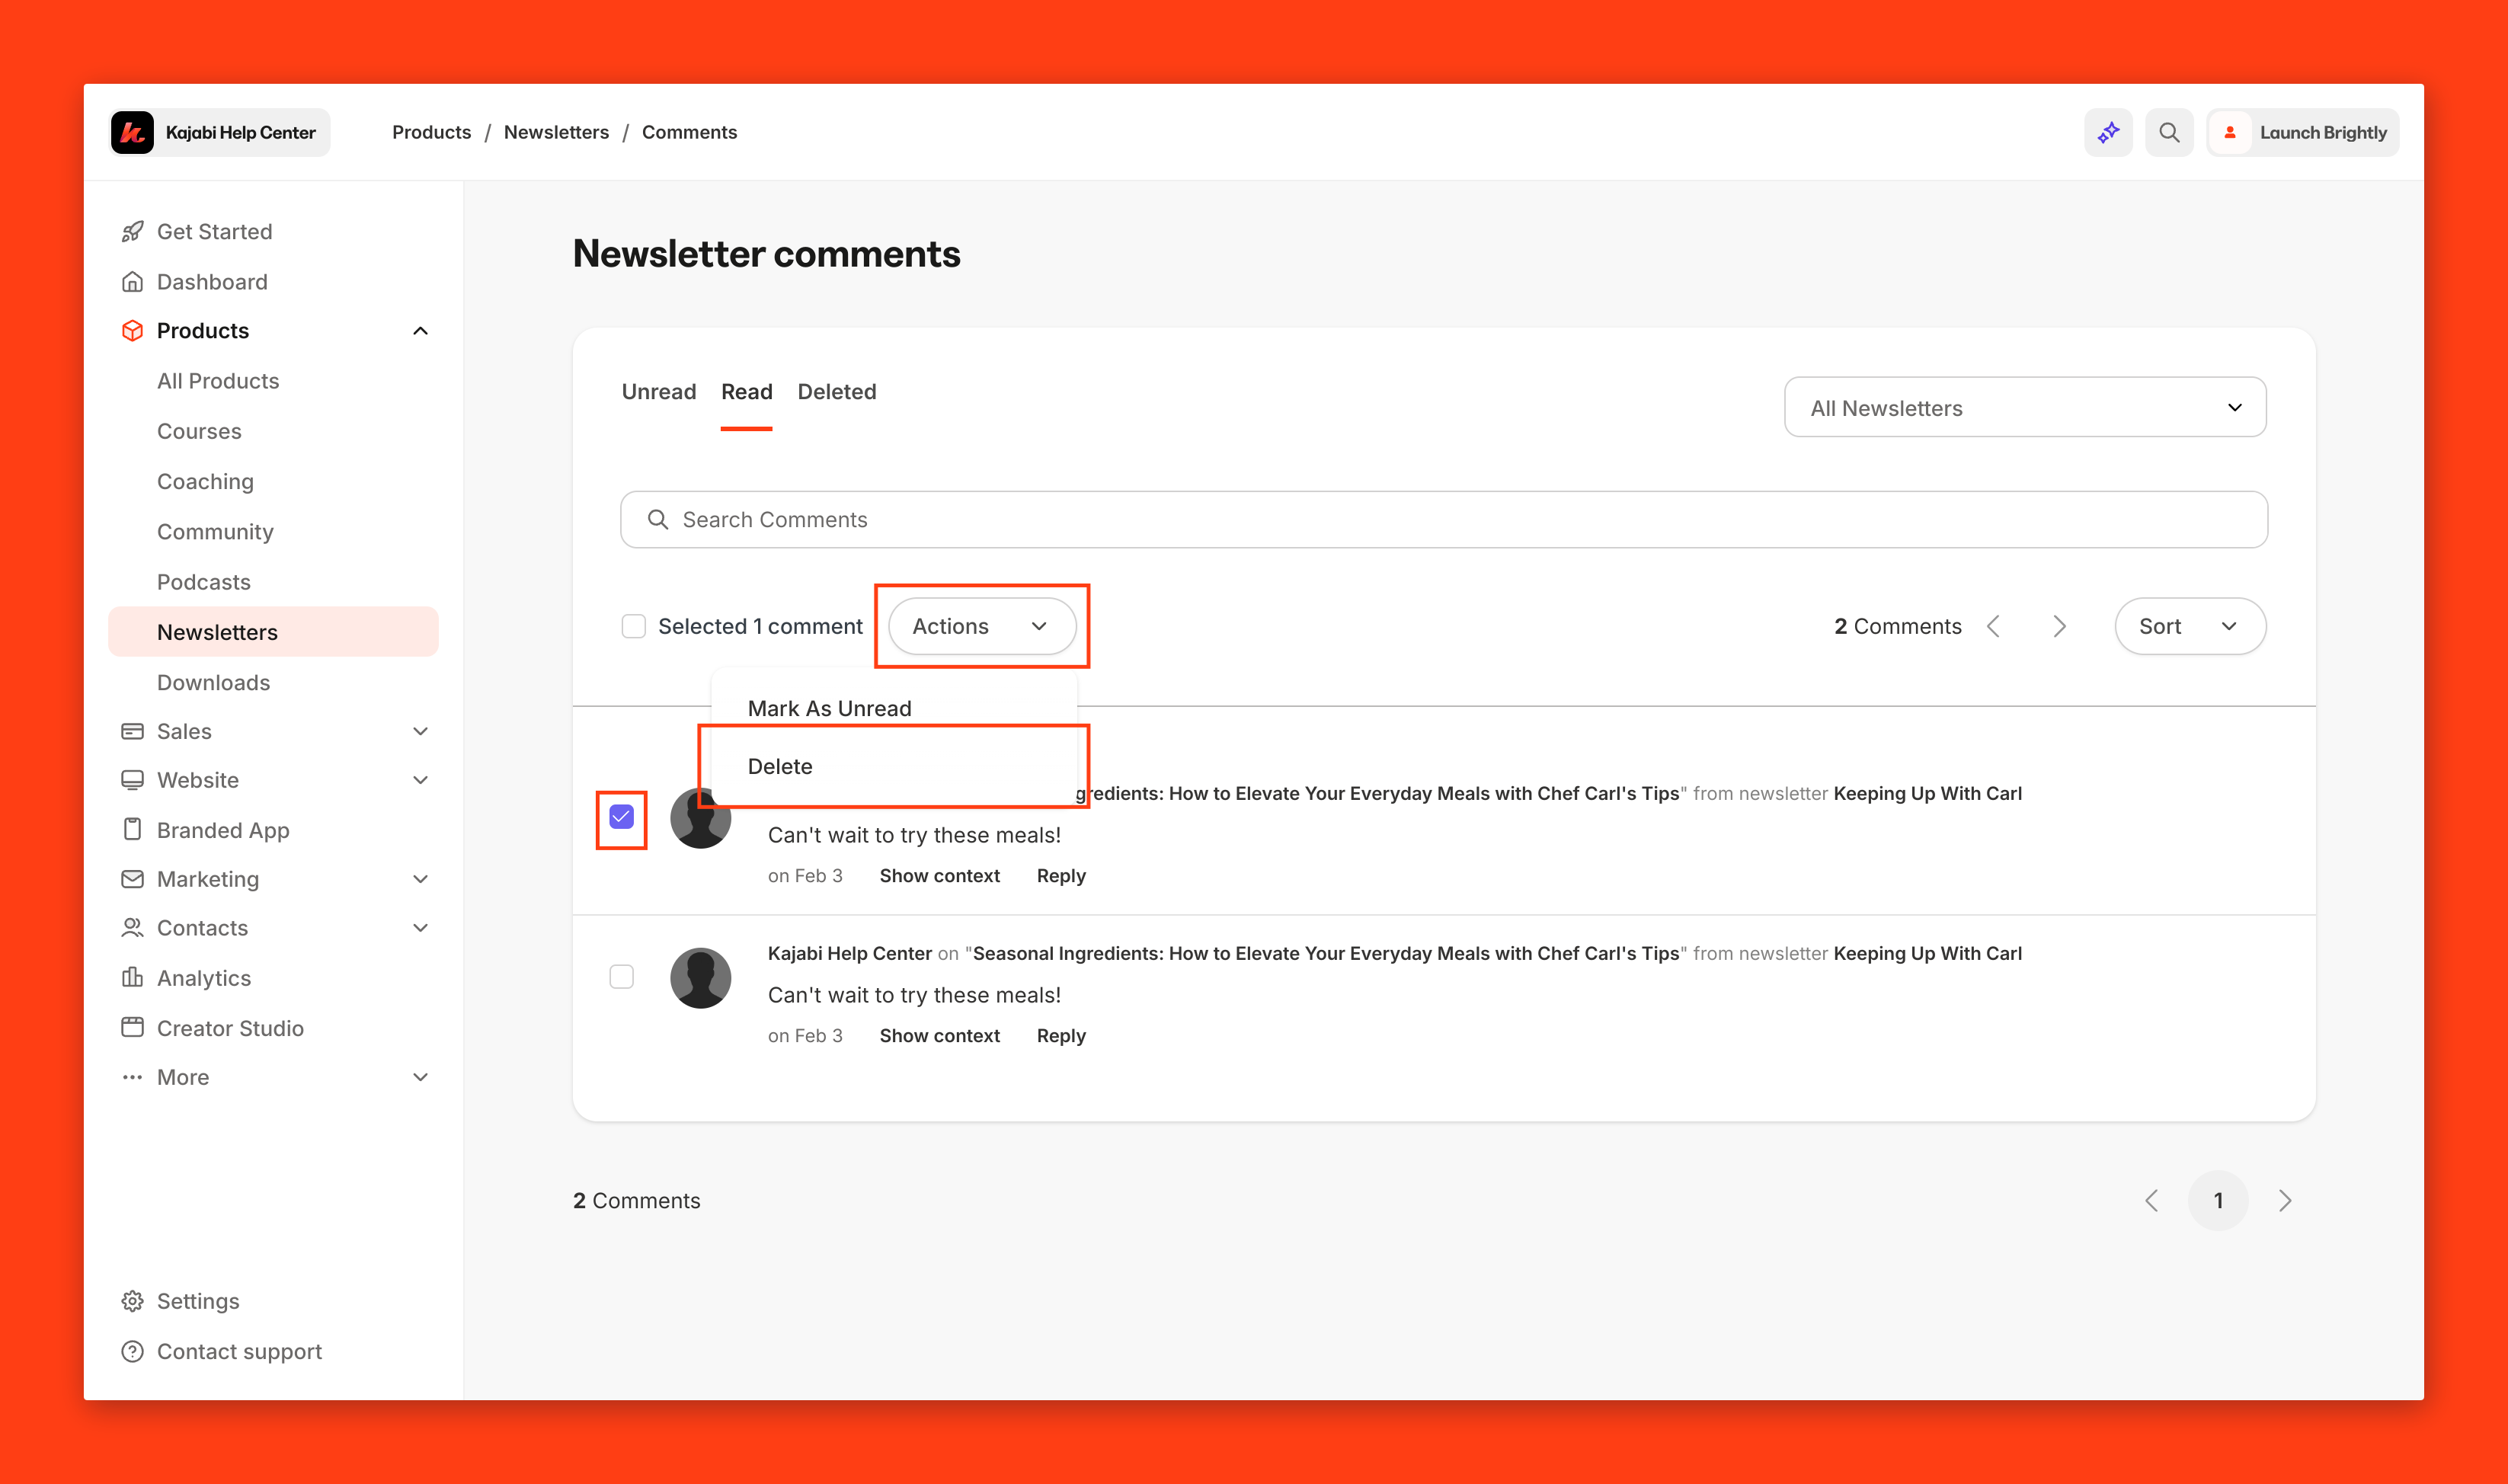Open Get Started rocket icon
Viewport: 2508px width, 1484px height.
(x=132, y=231)
